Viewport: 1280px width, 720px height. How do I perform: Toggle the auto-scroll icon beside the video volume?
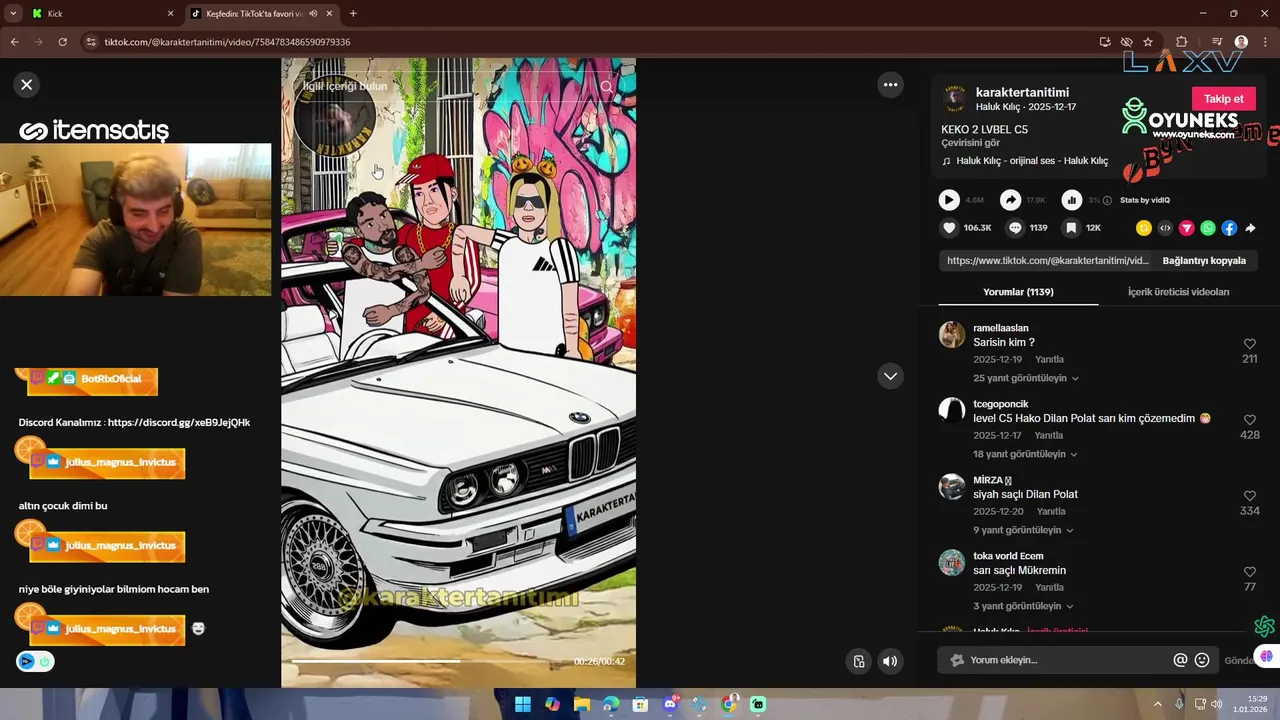tap(858, 661)
